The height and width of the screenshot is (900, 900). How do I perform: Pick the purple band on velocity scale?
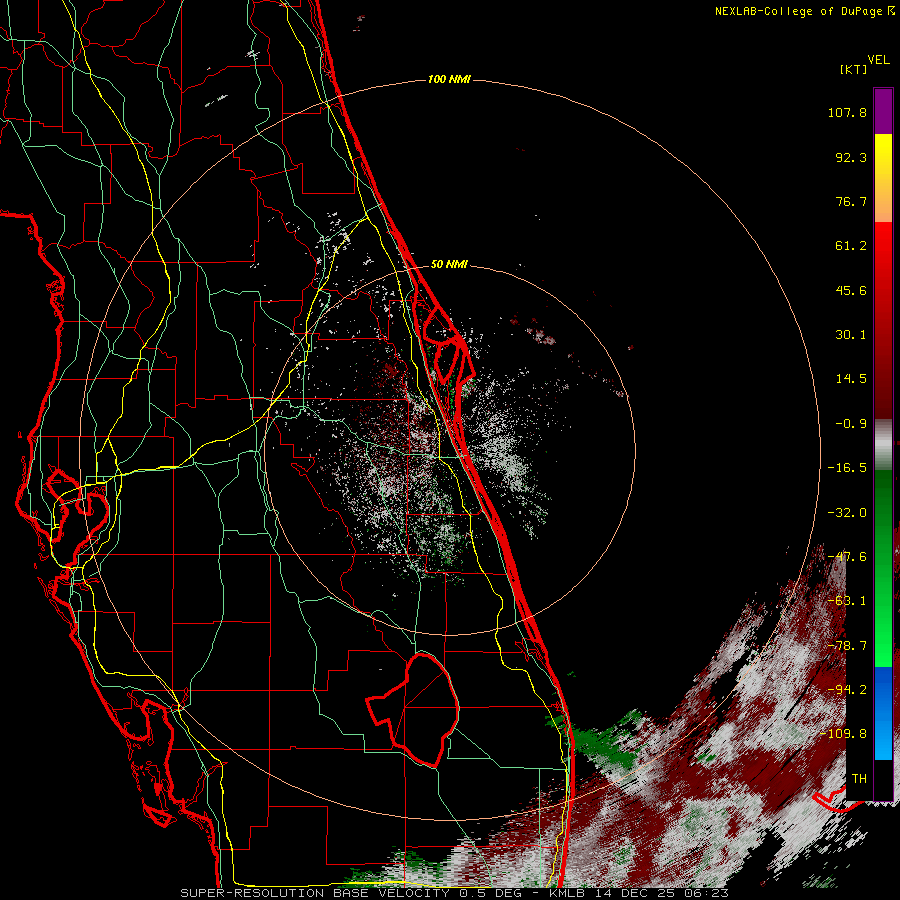coord(883,111)
